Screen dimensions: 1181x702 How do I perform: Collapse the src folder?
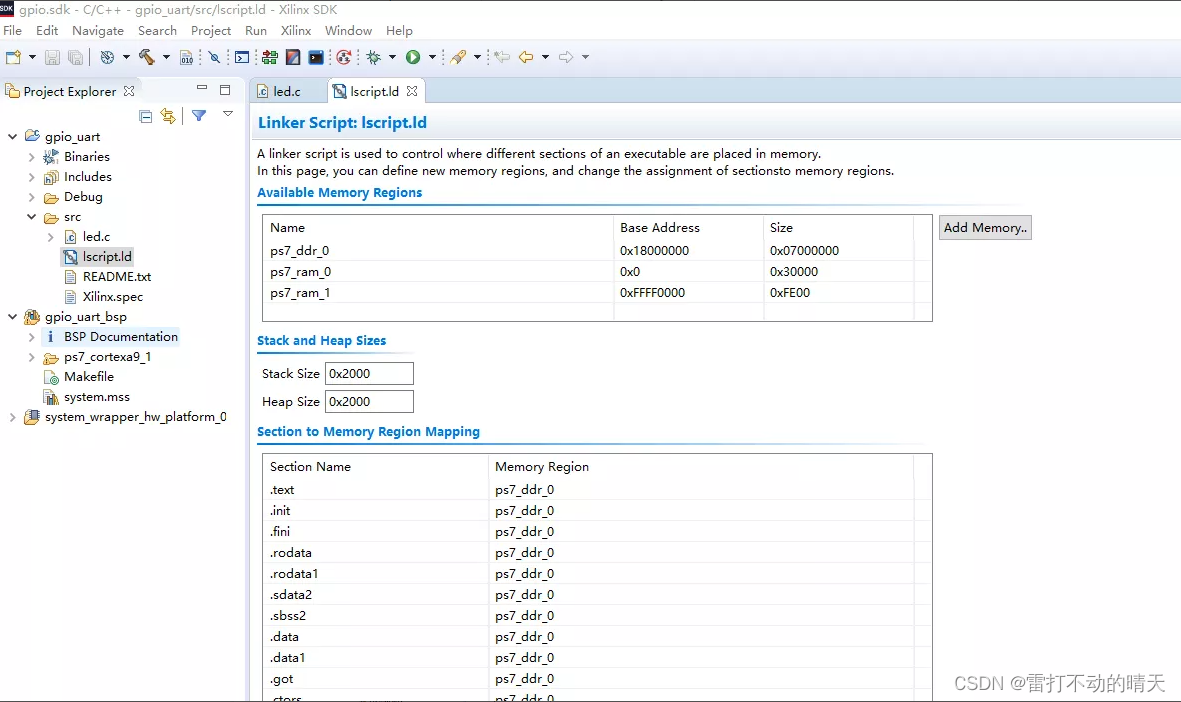pos(31,217)
